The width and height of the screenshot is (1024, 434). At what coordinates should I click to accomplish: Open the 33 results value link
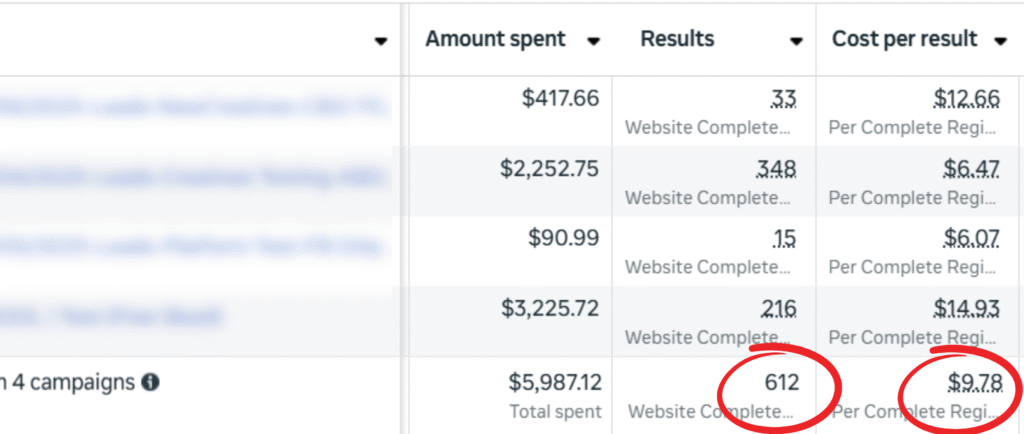pos(784,98)
